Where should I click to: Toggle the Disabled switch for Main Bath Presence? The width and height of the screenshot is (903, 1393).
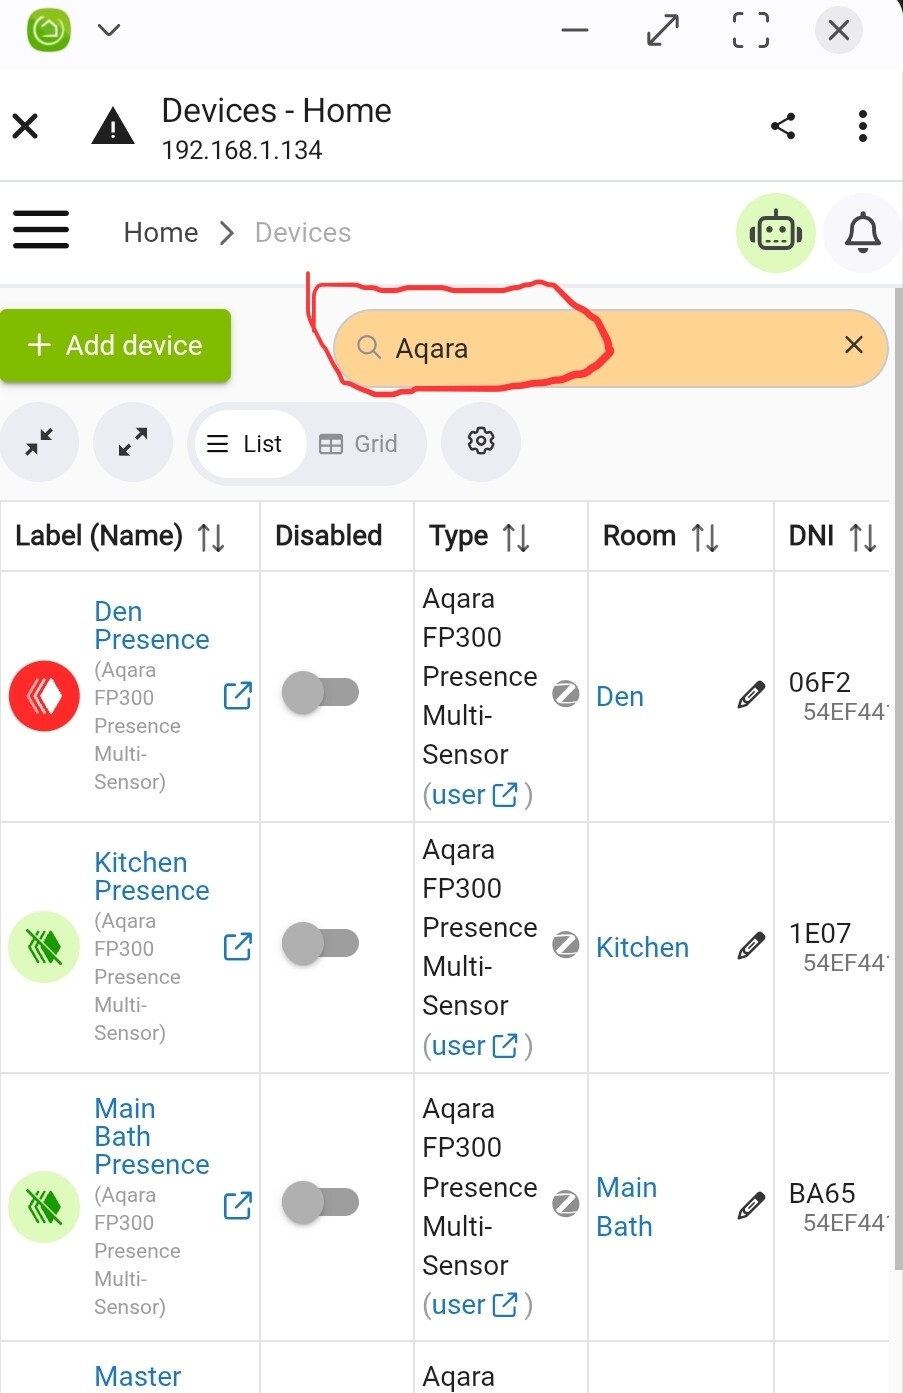coord(321,1202)
